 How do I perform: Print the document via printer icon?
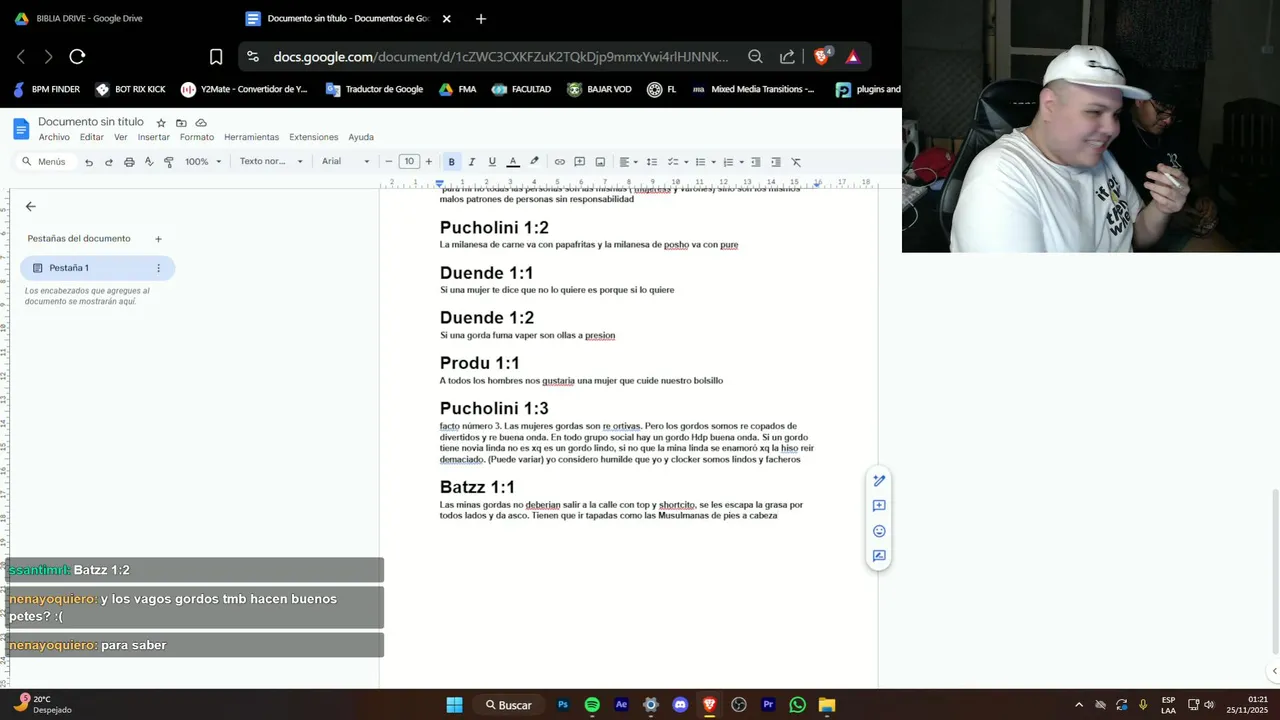point(129,162)
